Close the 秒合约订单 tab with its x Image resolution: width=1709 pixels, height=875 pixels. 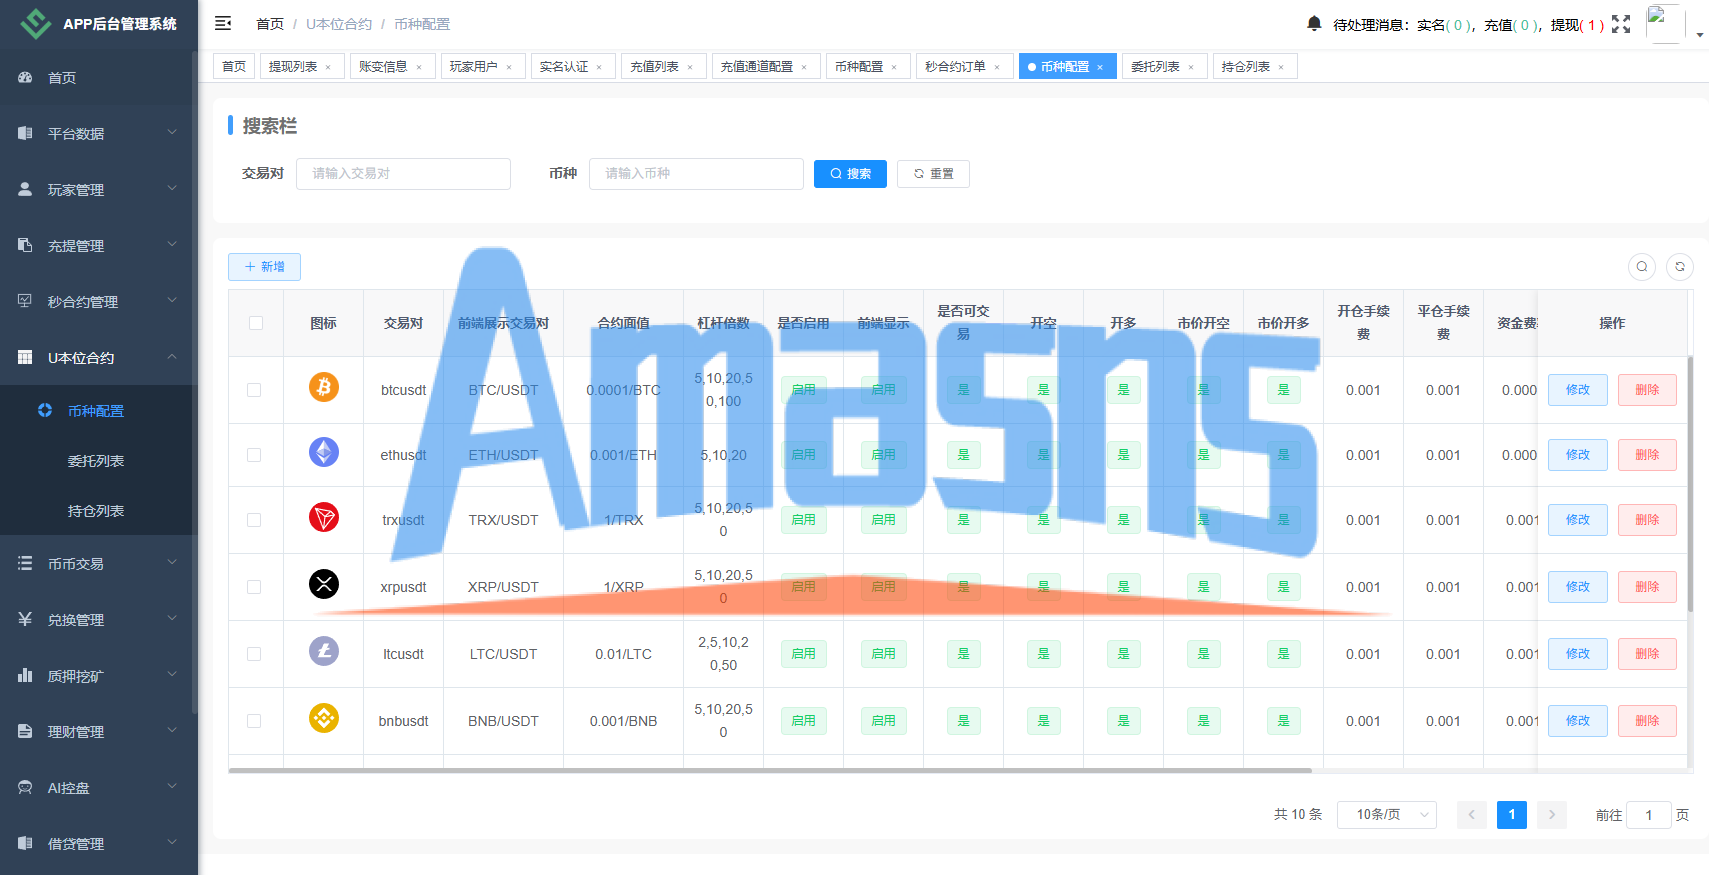tap(997, 67)
